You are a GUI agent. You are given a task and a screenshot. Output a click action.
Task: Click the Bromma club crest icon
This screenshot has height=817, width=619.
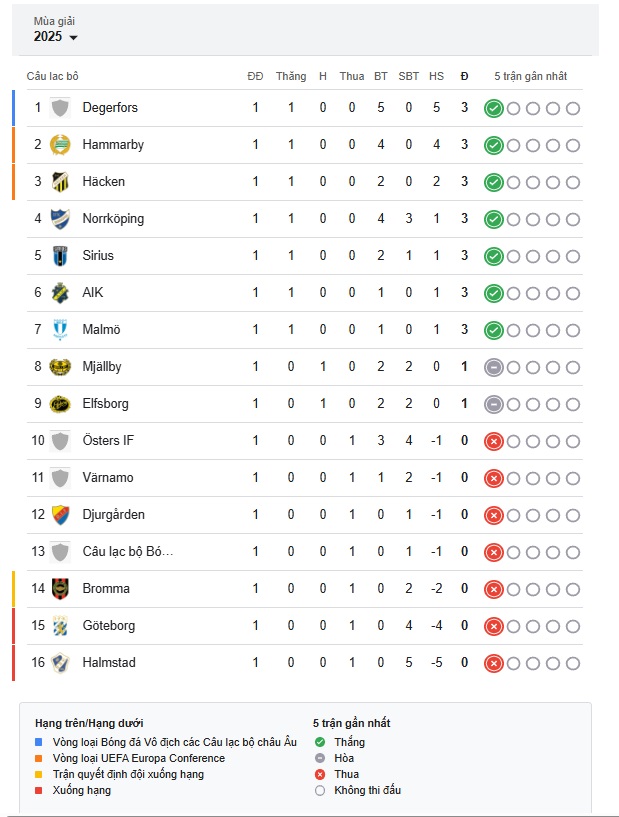click(60, 589)
